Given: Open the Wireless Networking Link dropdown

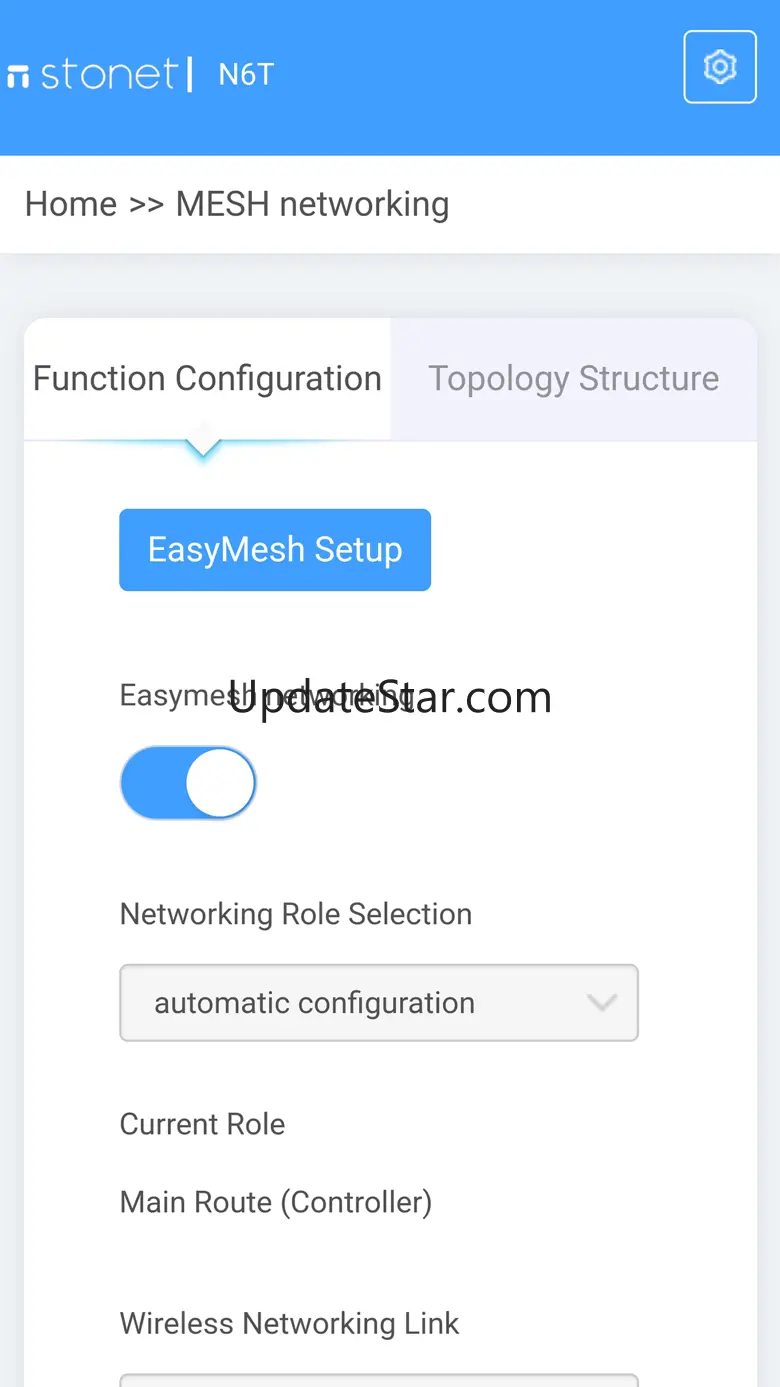Looking at the screenshot, I should pos(378,1380).
